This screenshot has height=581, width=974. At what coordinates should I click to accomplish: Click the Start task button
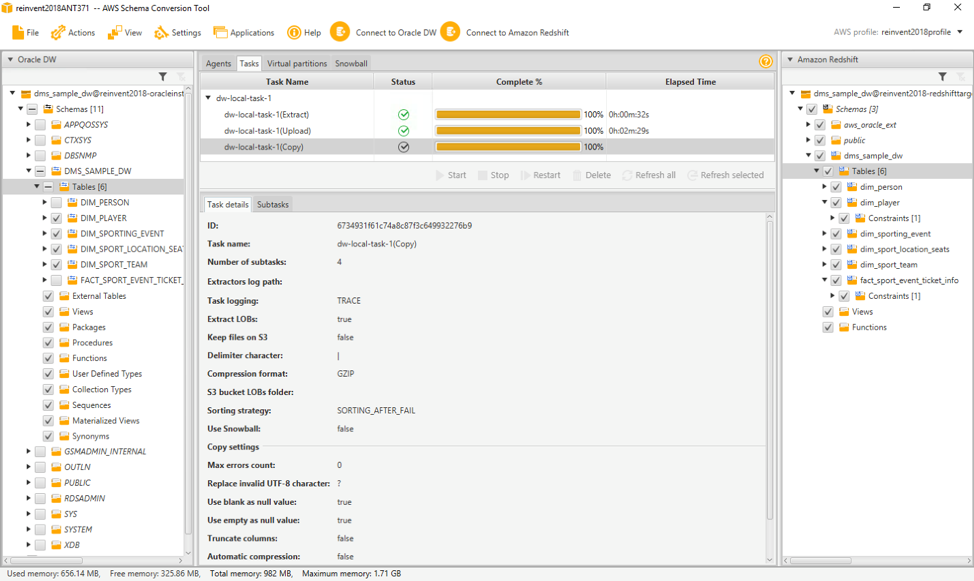(x=451, y=175)
